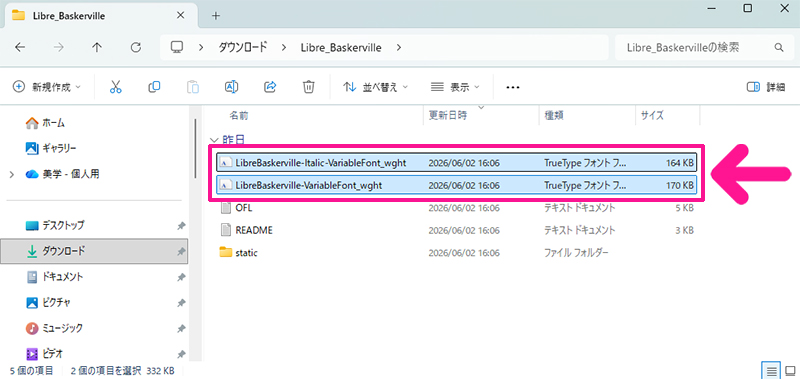The width and height of the screenshot is (800, 379).
Task: Open ミュージック in sidebar
Action: (x=54, y=328)
